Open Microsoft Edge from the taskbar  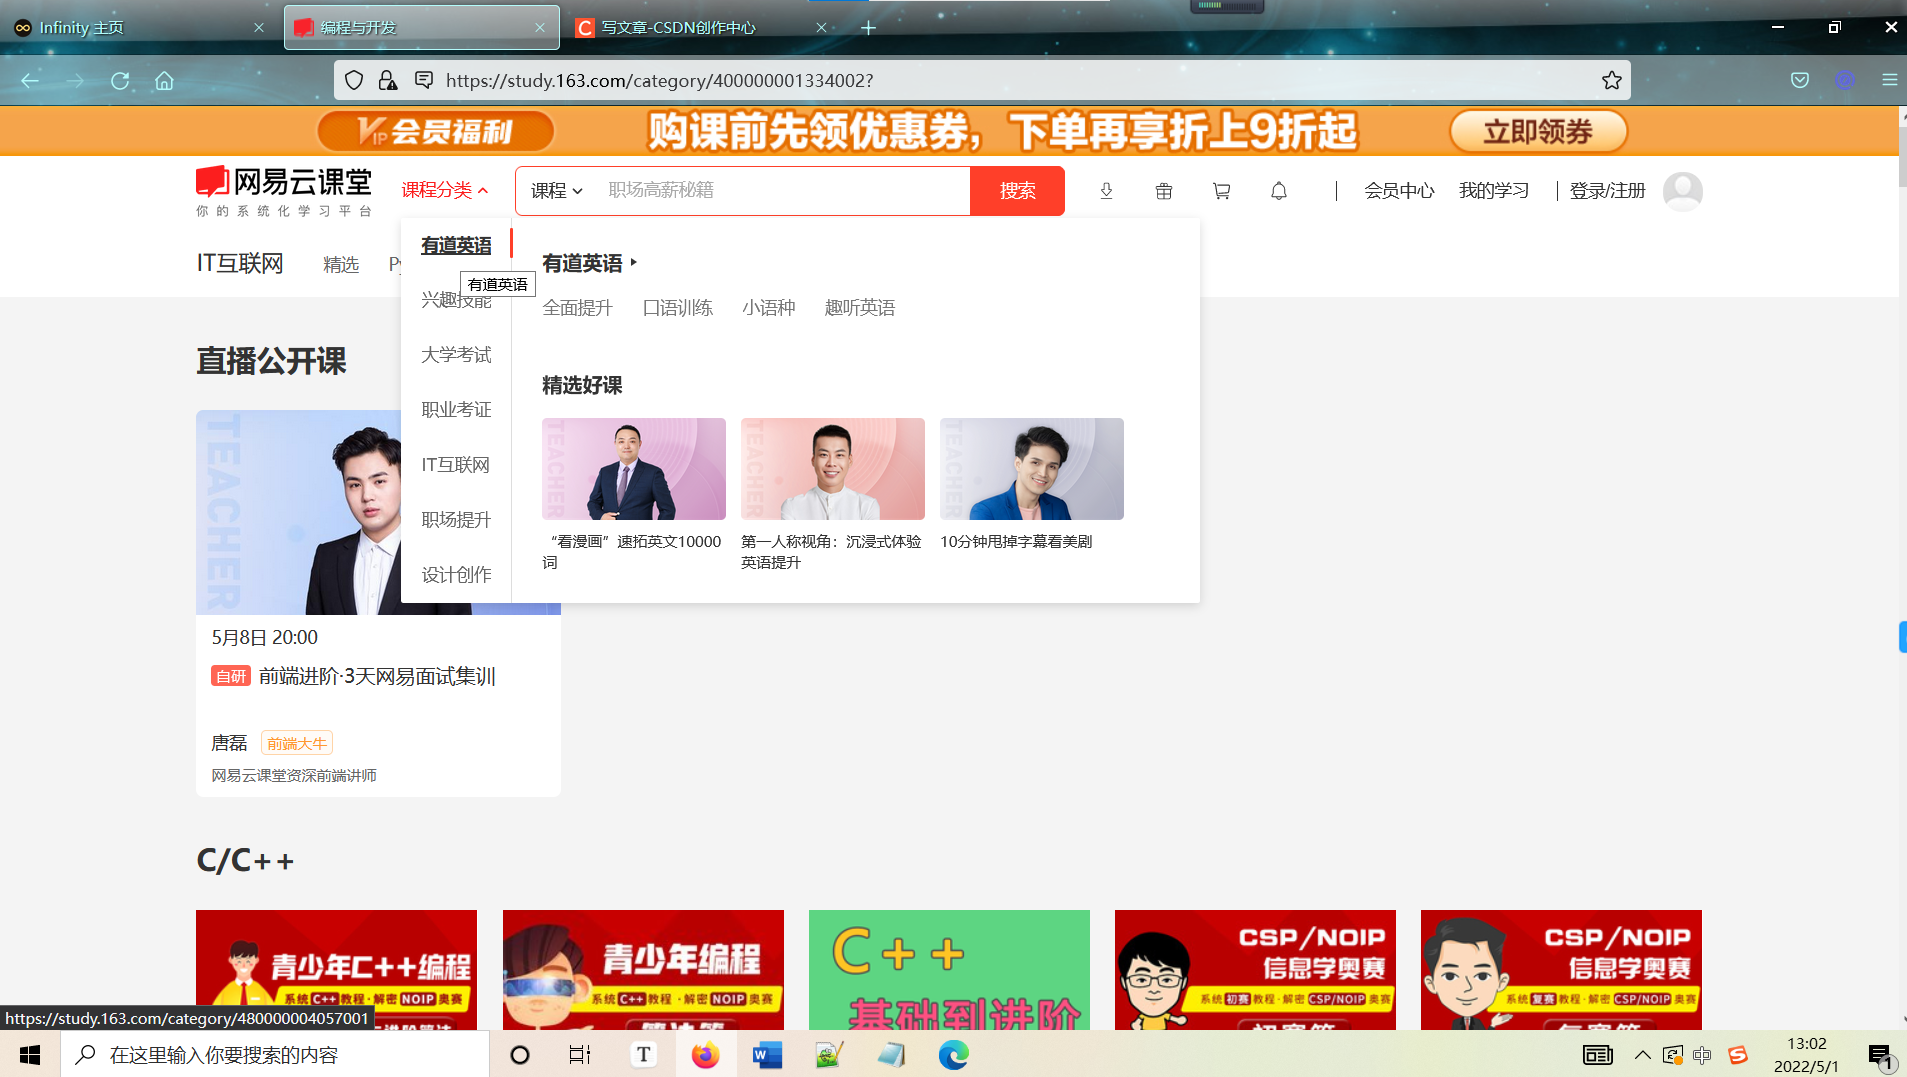click(x=953, y=1055)
